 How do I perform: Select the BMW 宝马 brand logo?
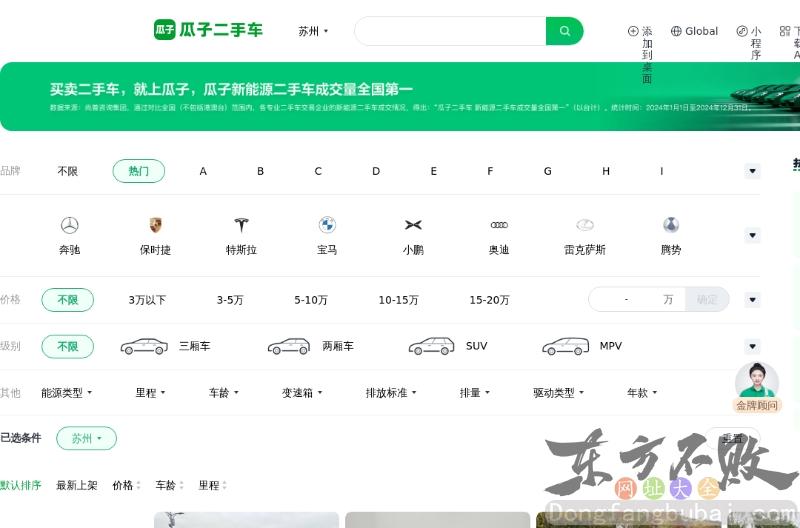point(327,225)
